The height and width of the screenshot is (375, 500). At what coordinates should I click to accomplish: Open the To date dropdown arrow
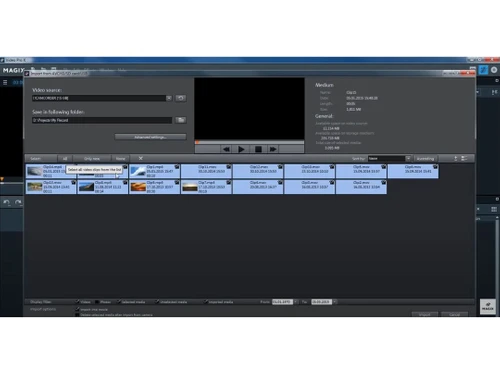coord(334,302)
